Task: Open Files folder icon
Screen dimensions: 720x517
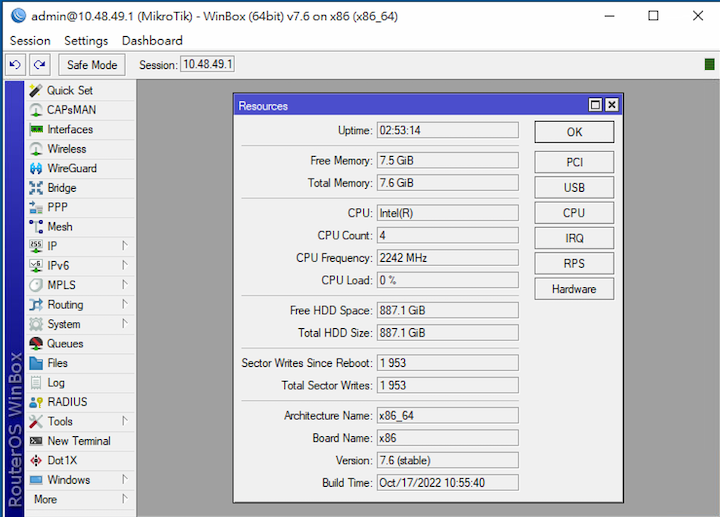Action: pos(36,363)
